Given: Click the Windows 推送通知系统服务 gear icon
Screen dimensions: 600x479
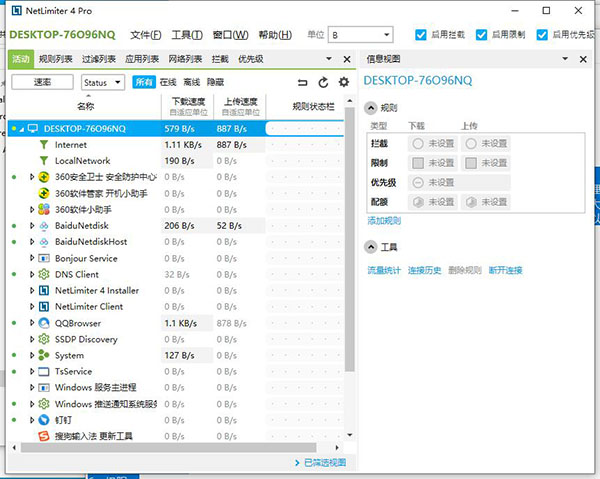Looking at the screenshot, I should point(44,404).
